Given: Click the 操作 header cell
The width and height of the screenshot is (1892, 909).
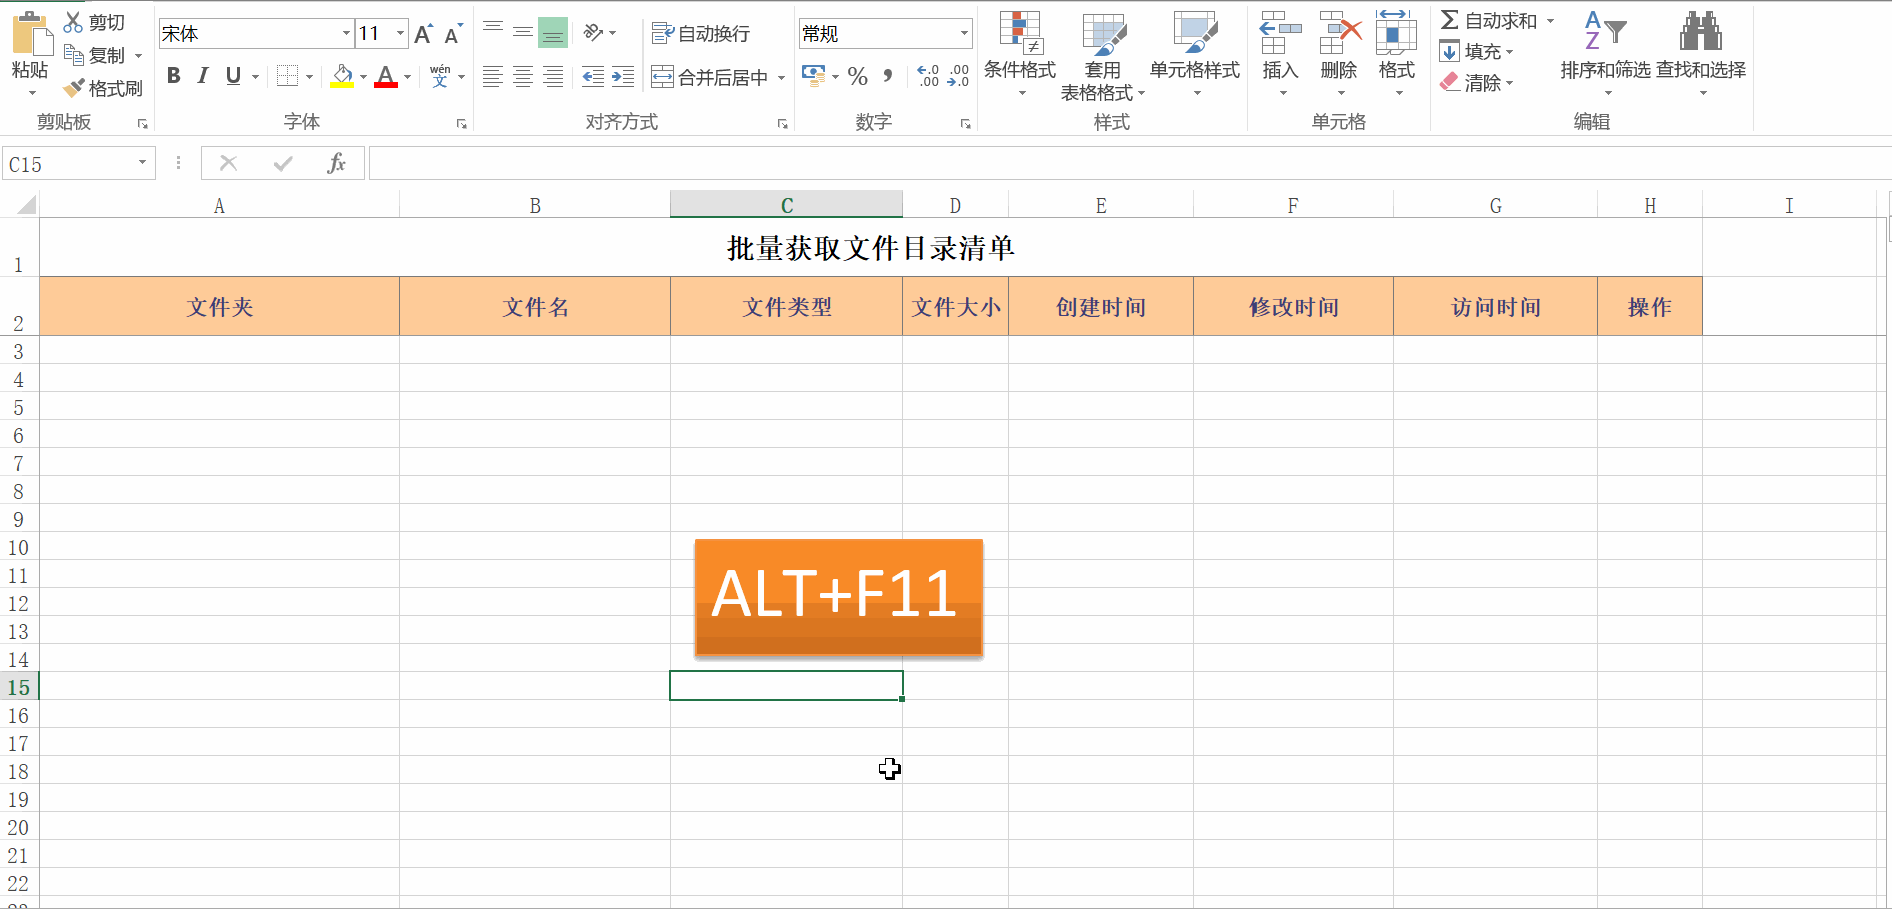Looking at the screenshot, I should point(1650,307).
